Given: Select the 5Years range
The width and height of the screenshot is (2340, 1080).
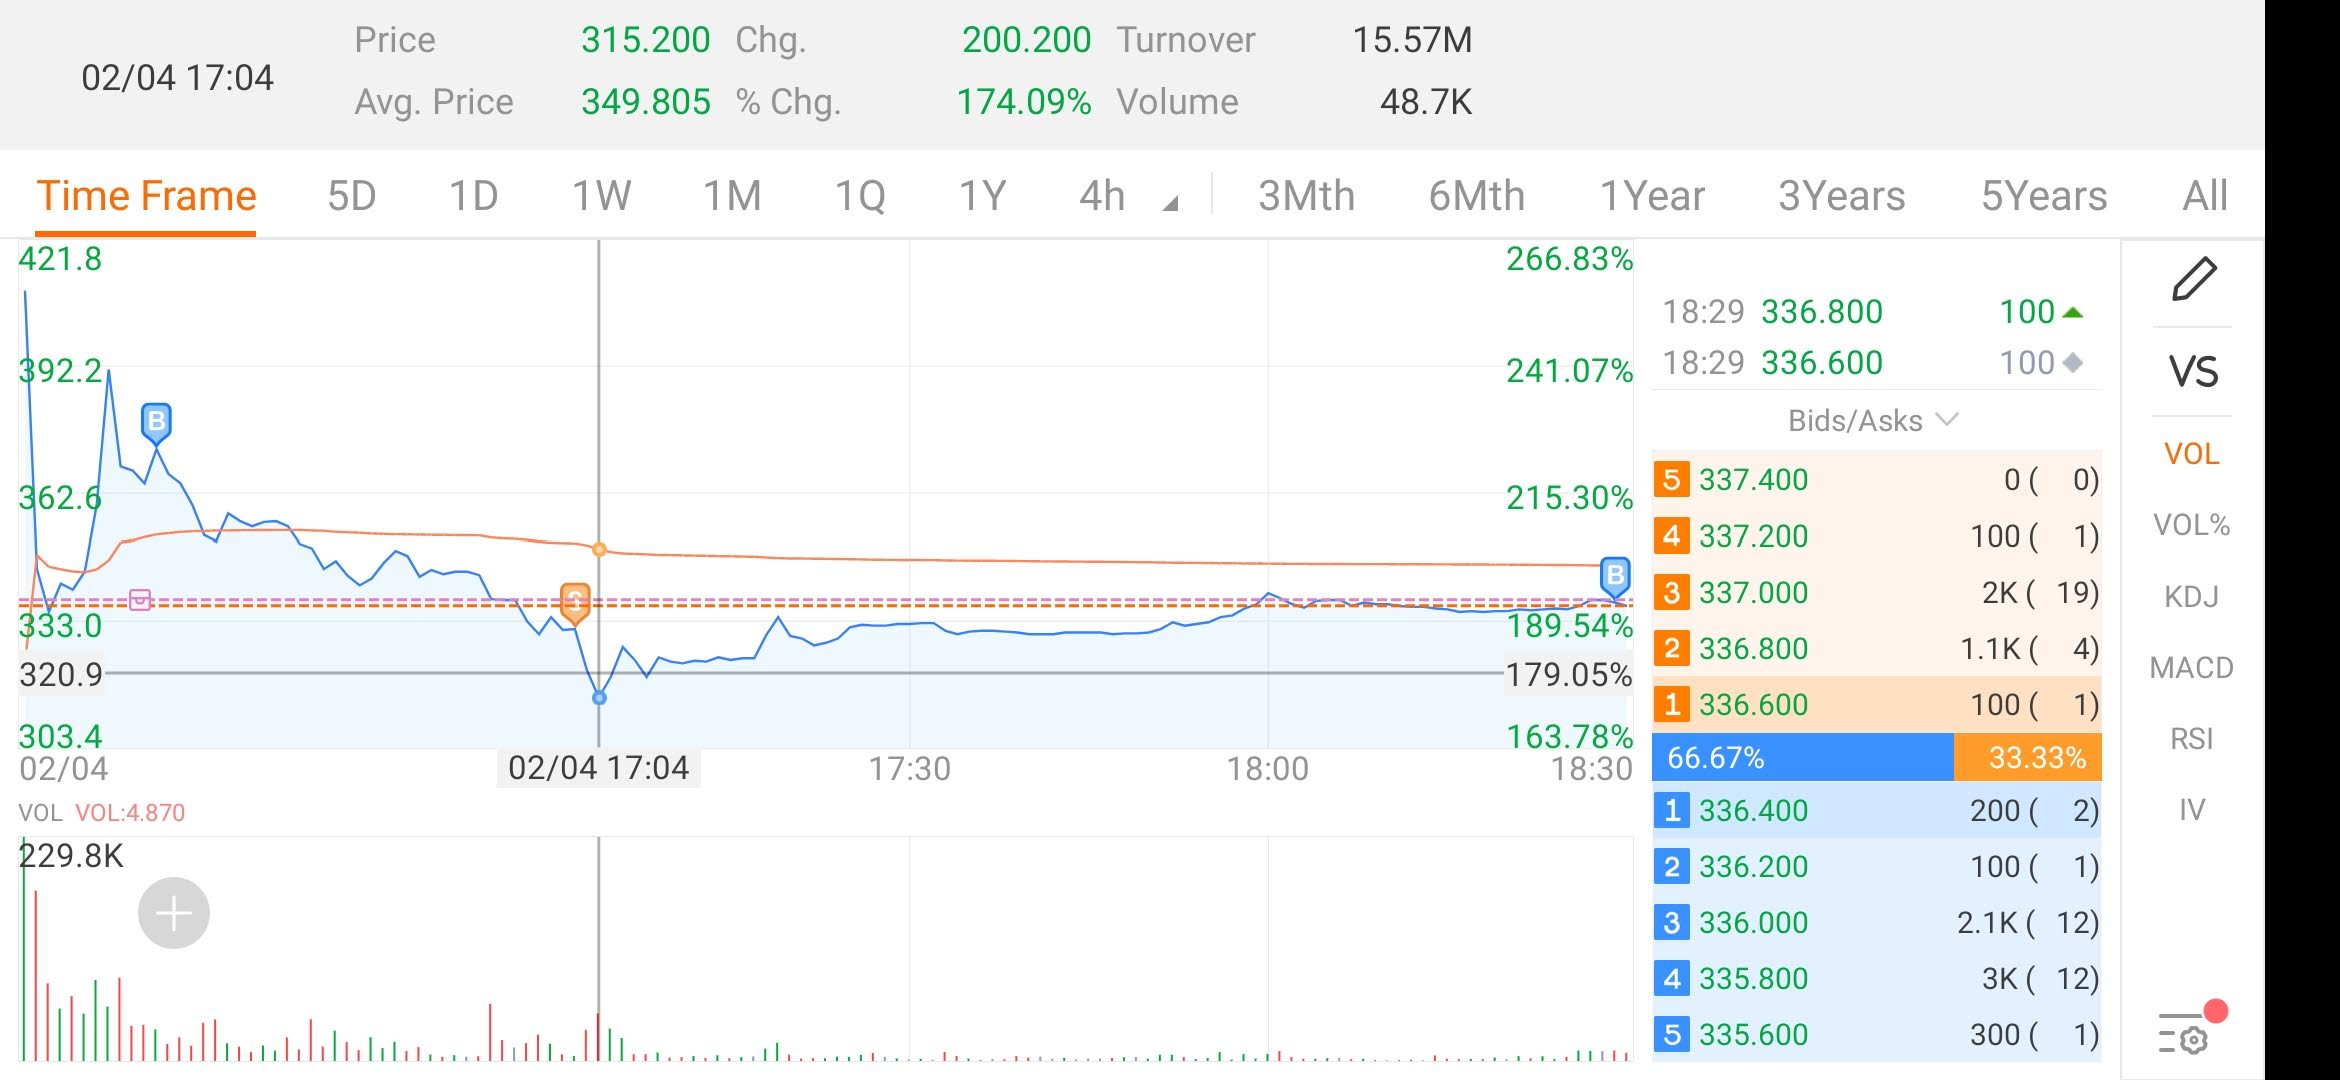Looking at the screenshot, I should [2044, 196].
